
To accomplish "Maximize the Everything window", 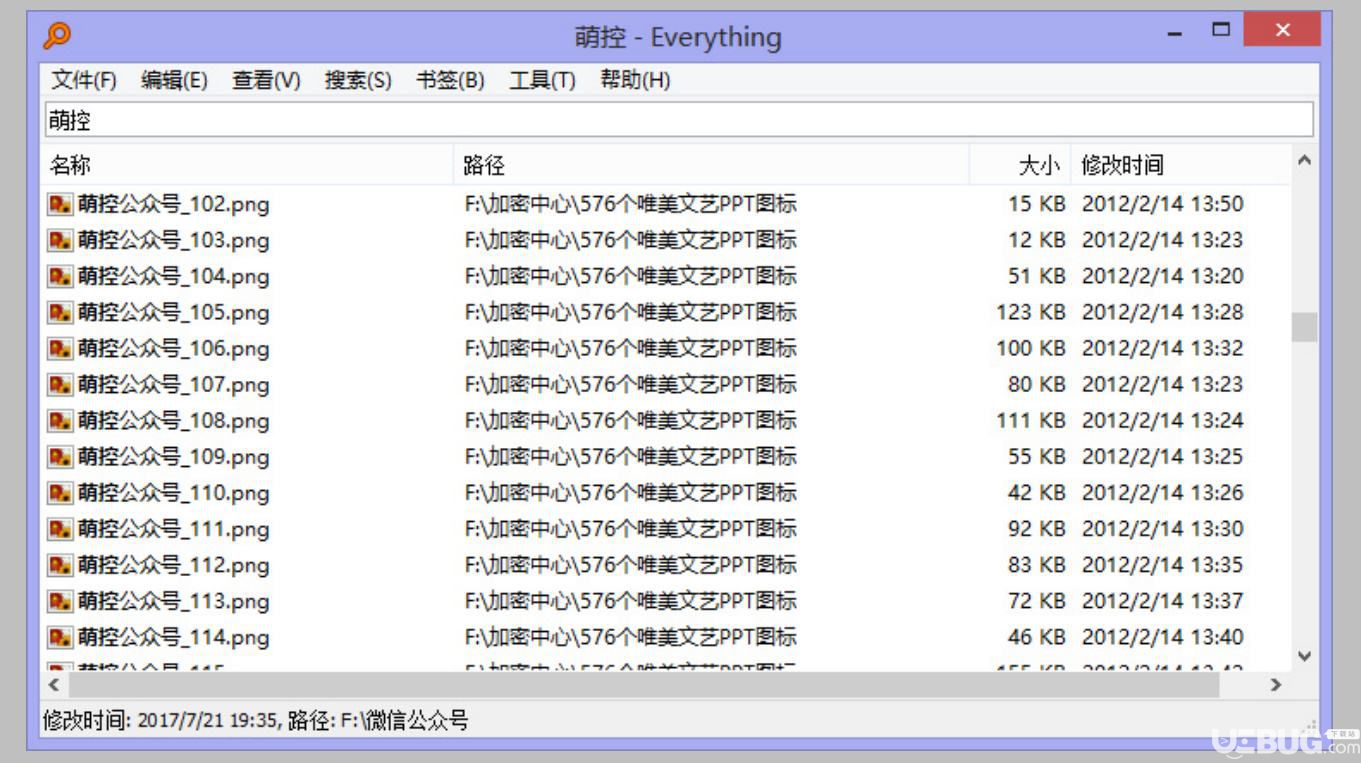I will [1220, 30].
